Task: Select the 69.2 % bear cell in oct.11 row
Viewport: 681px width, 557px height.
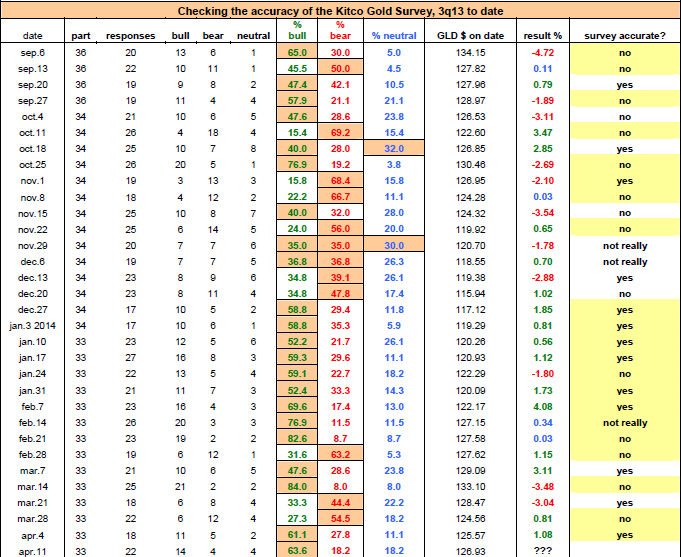Action: [340, 133]
